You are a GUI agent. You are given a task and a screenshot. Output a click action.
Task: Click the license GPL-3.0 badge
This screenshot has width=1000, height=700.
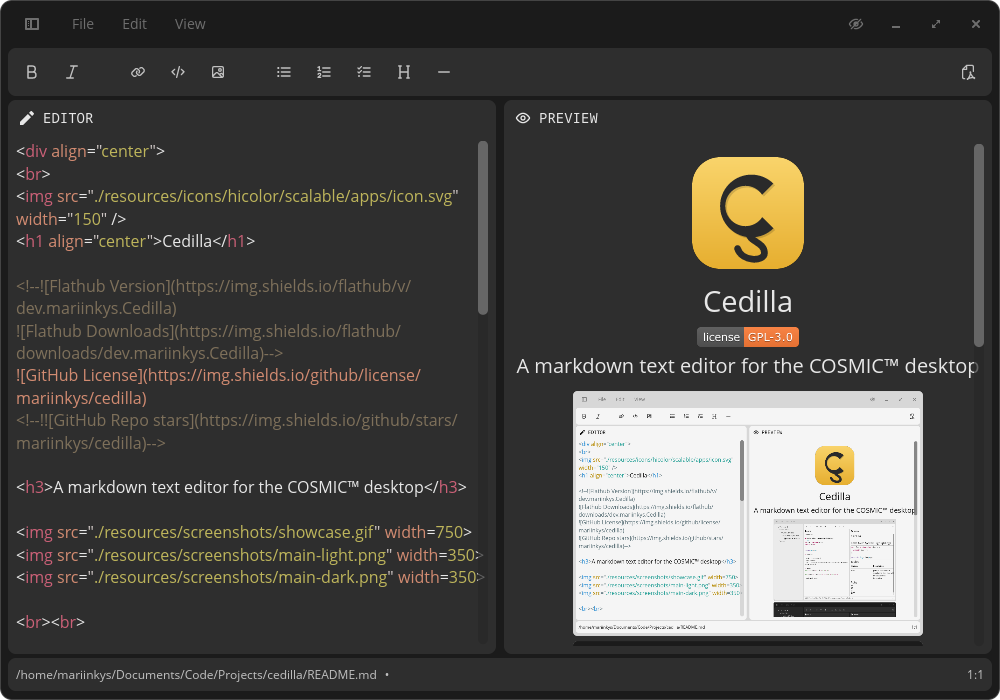coord(747,337)
